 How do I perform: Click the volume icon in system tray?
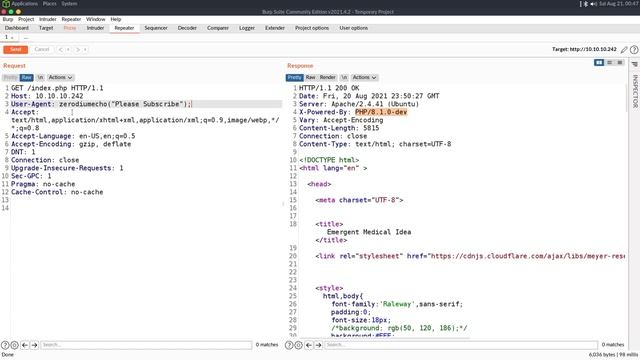pyautogui.click(x=593, y=4)
